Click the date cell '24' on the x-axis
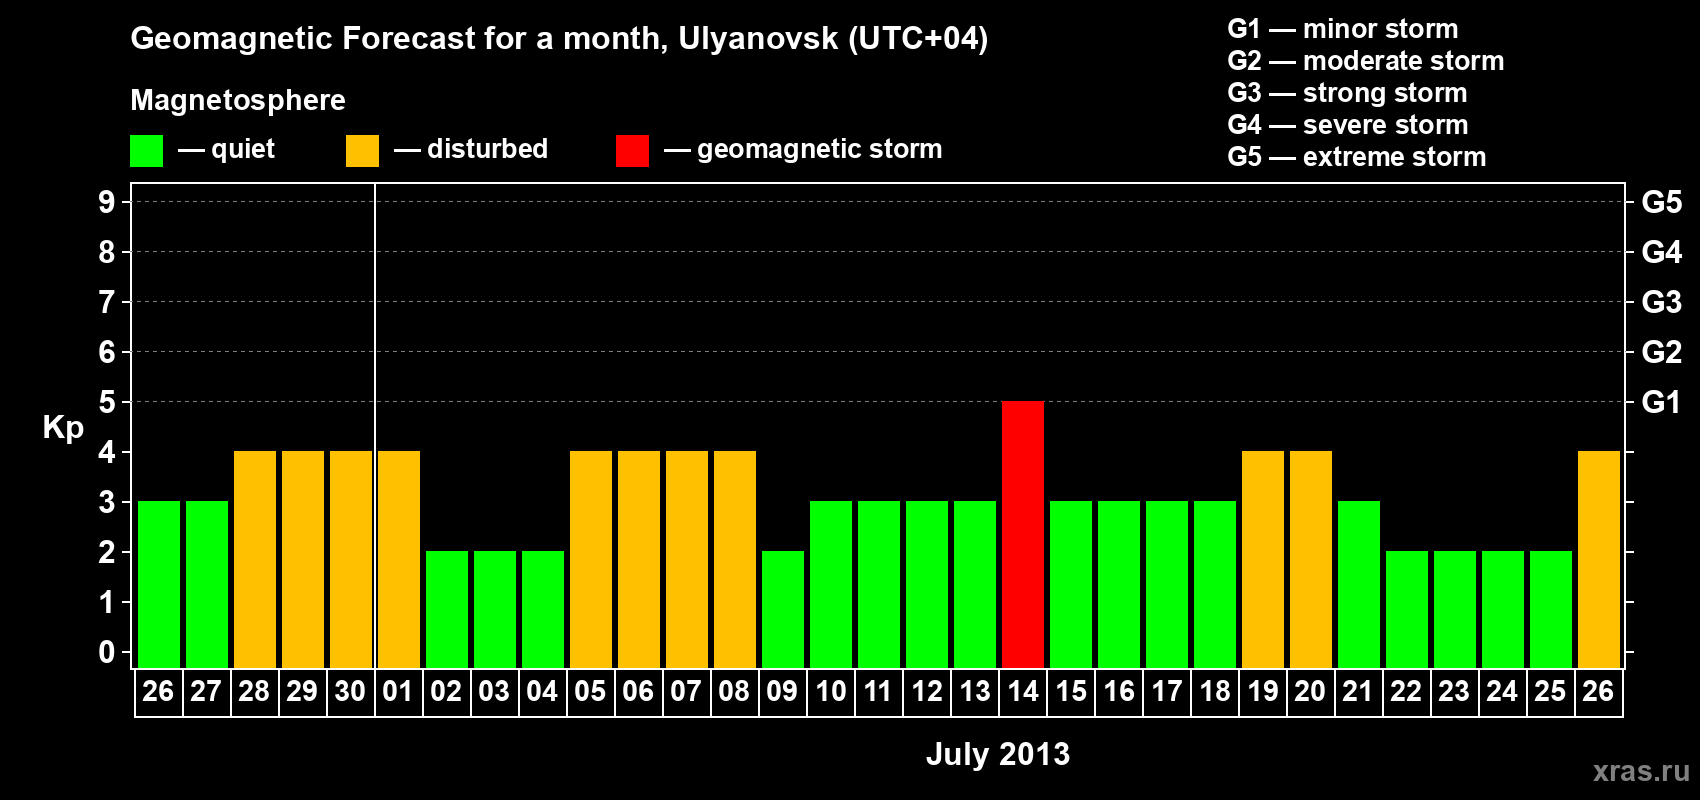The height and width of the screenshot is (800, 1700). 1503,692
